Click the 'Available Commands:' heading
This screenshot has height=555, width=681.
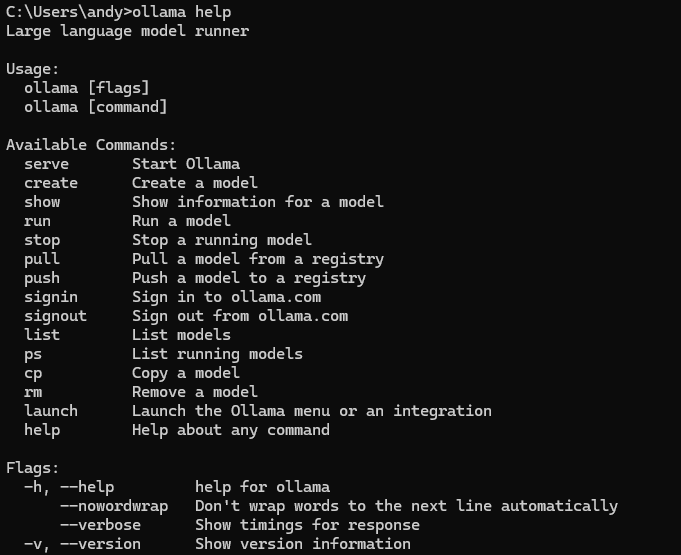point(91,145)
